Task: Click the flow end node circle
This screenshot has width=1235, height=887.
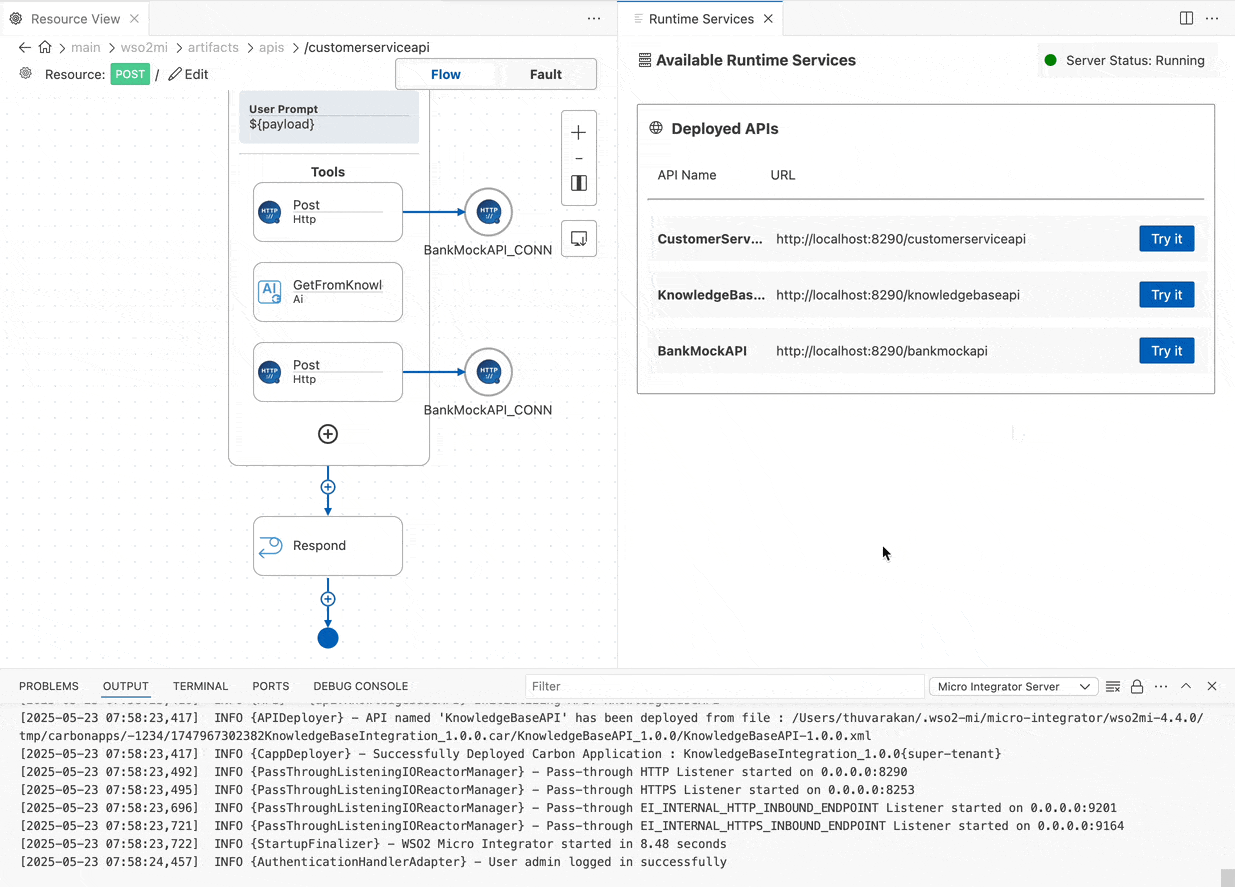Action: click(328, 638)
